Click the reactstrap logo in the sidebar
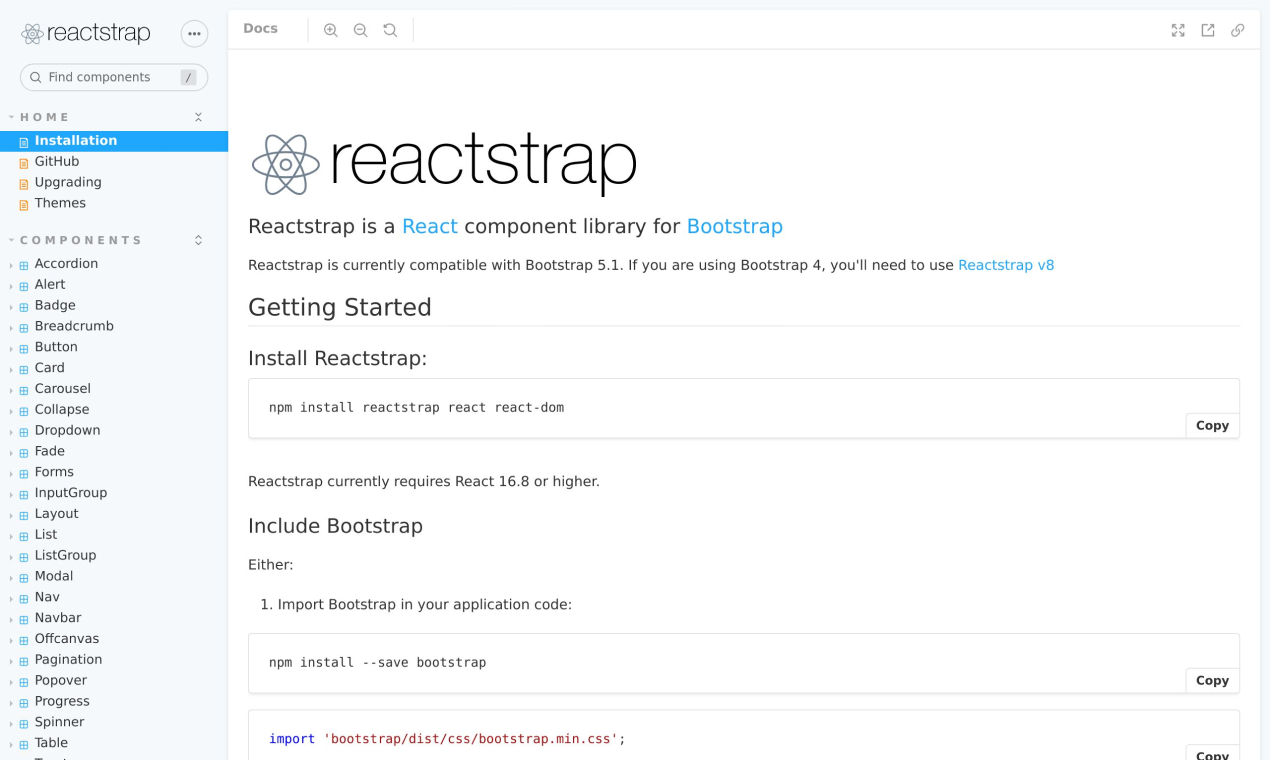Image resolution: width=1270 pixels, height=760 pixels. [x=86, y=34]
